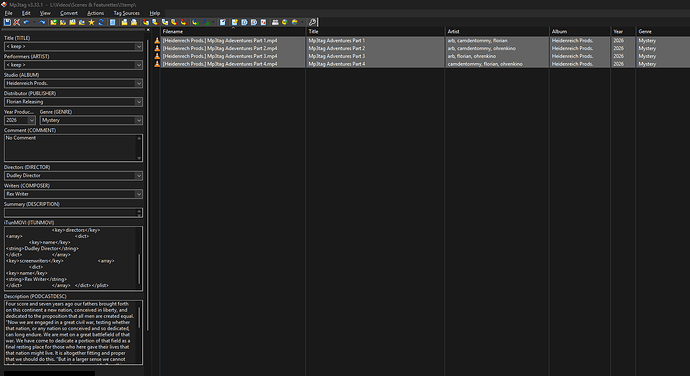This screenshot has height=376, width=690.
Task: Refresh the file view with the blue circular arrows icon
Action: [x=101, y=22]
